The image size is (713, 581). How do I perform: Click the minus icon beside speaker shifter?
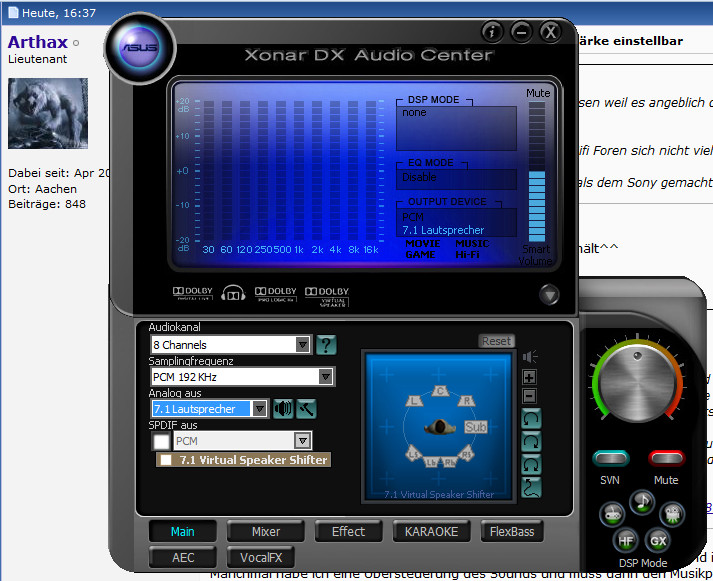pyautogui.click(x=529, y=396)
